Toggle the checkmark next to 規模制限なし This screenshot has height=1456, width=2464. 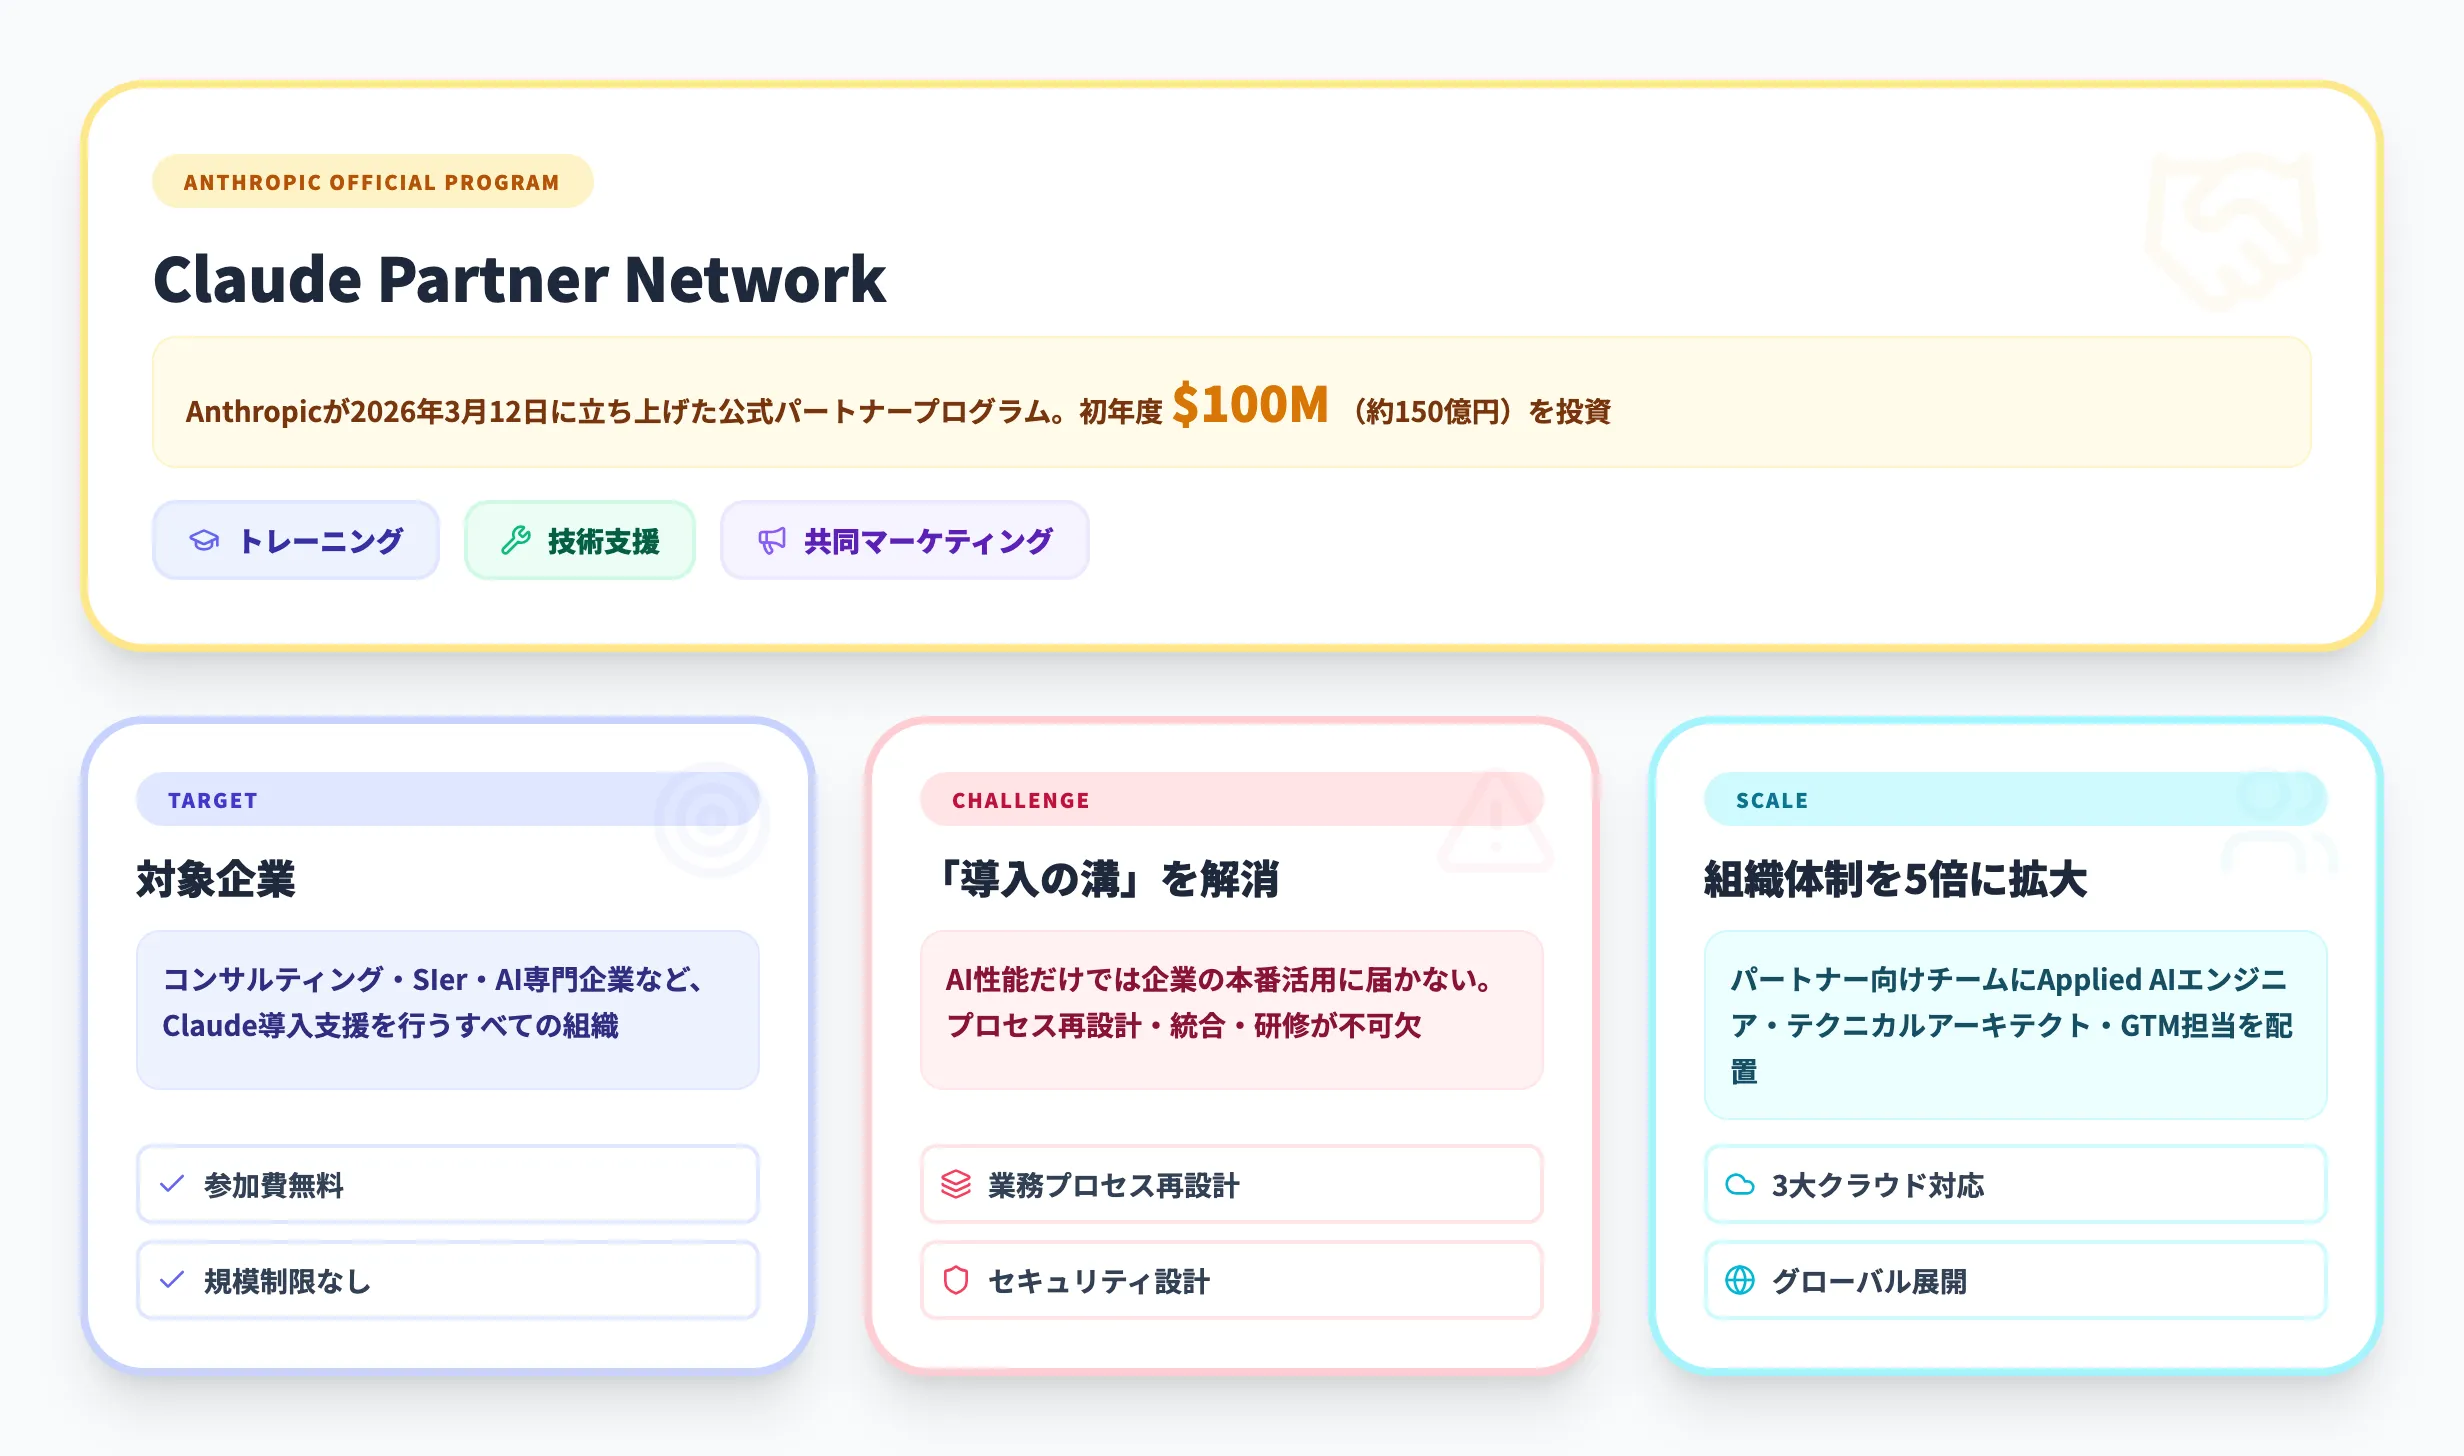[x=172, y=1280]
